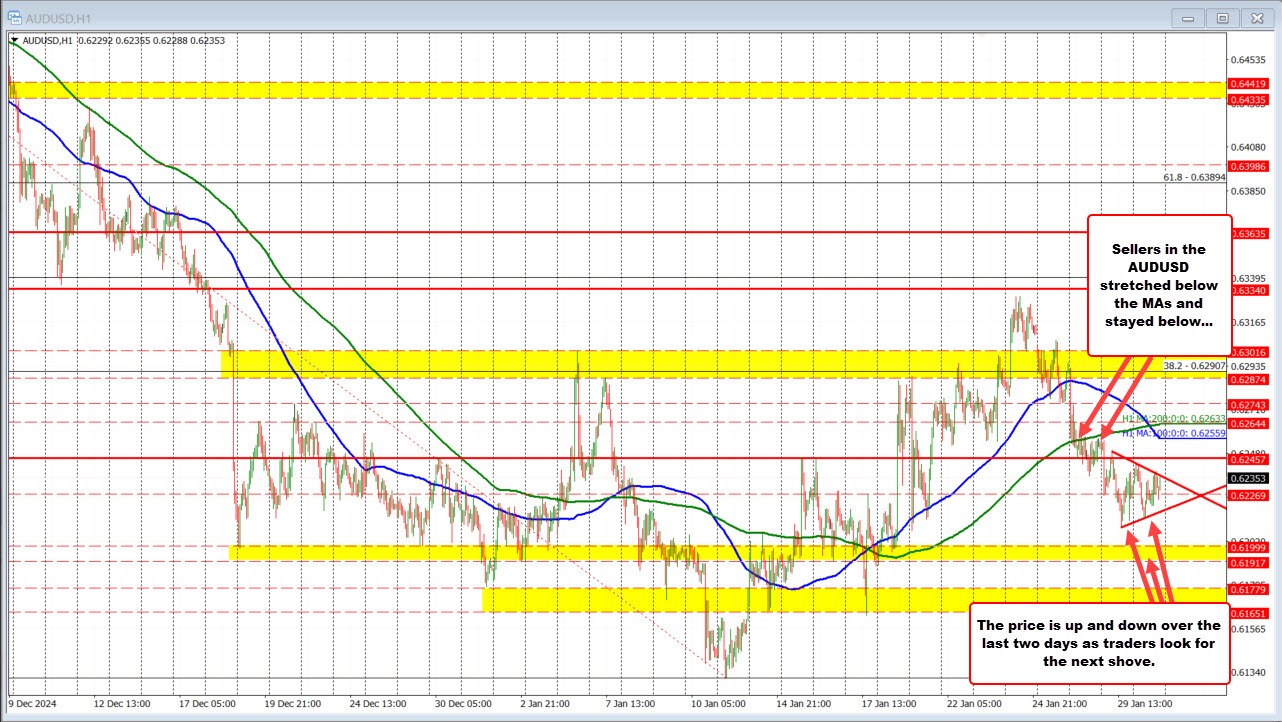1282x722 pixels.
Task: Collapse the OHLC quote line via the black triangle
Action: tap(12, 41)
